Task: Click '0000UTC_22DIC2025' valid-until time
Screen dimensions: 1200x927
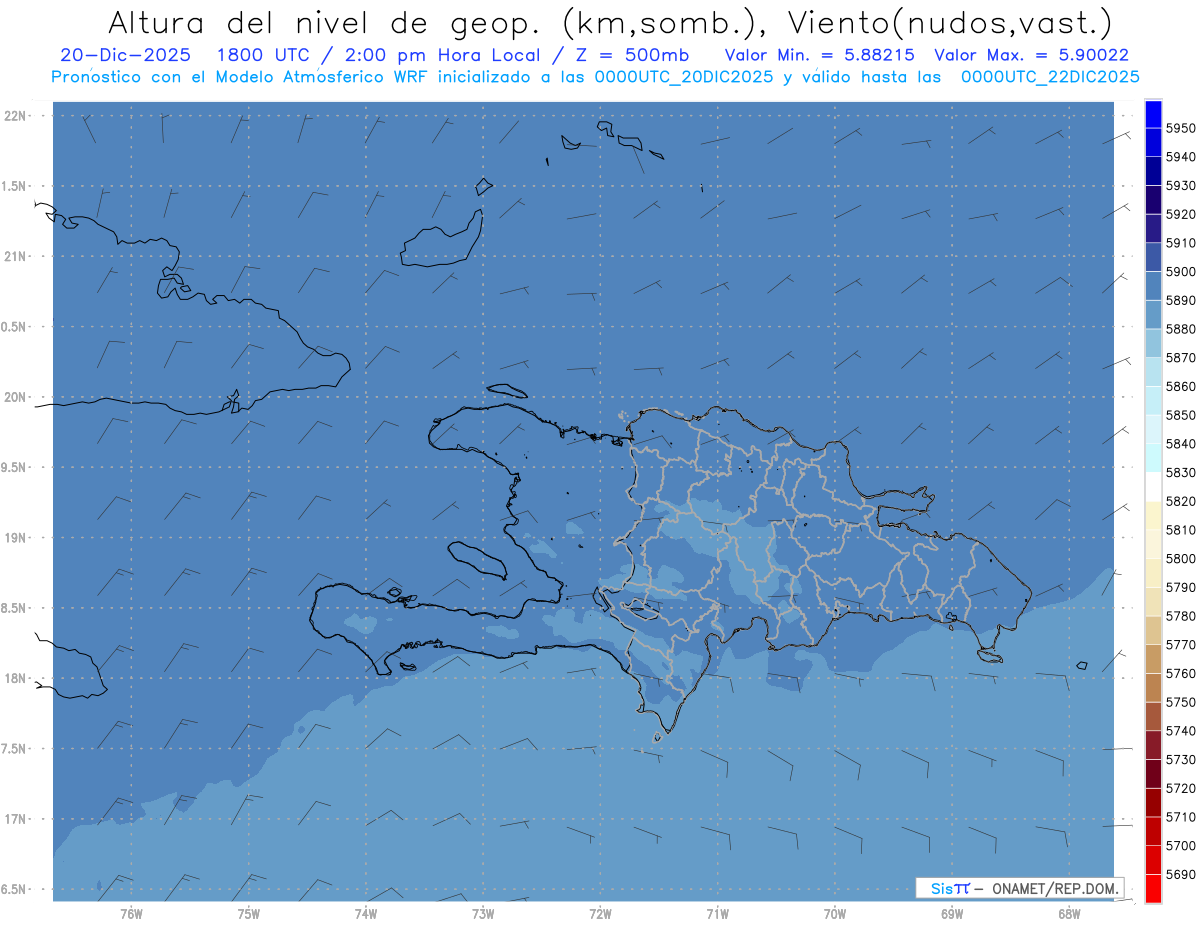Action: pyautogui.click(x=1050, y=77)
